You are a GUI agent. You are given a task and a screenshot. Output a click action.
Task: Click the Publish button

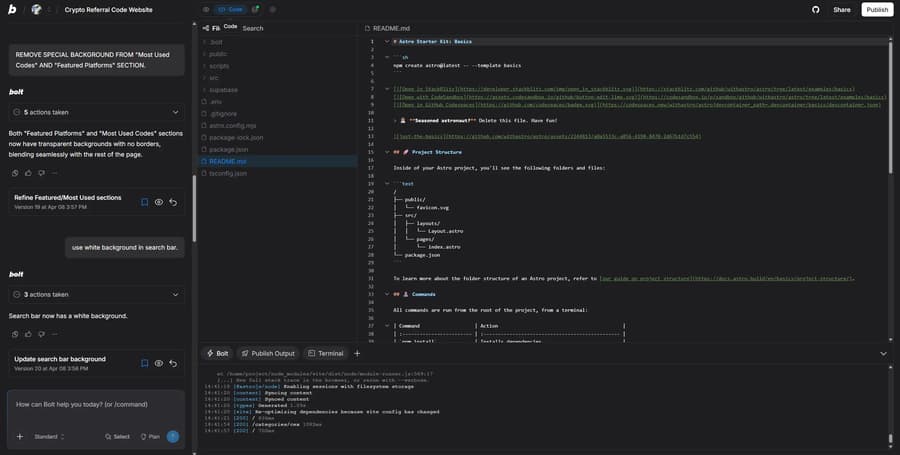pyautogui.click(x=877, y=10)
